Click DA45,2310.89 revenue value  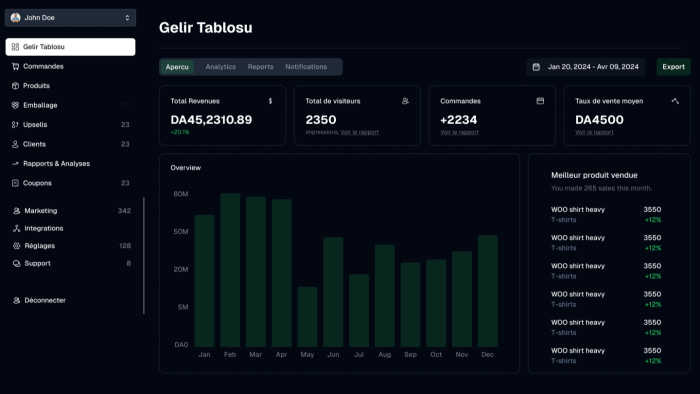[x=211, y=120]
